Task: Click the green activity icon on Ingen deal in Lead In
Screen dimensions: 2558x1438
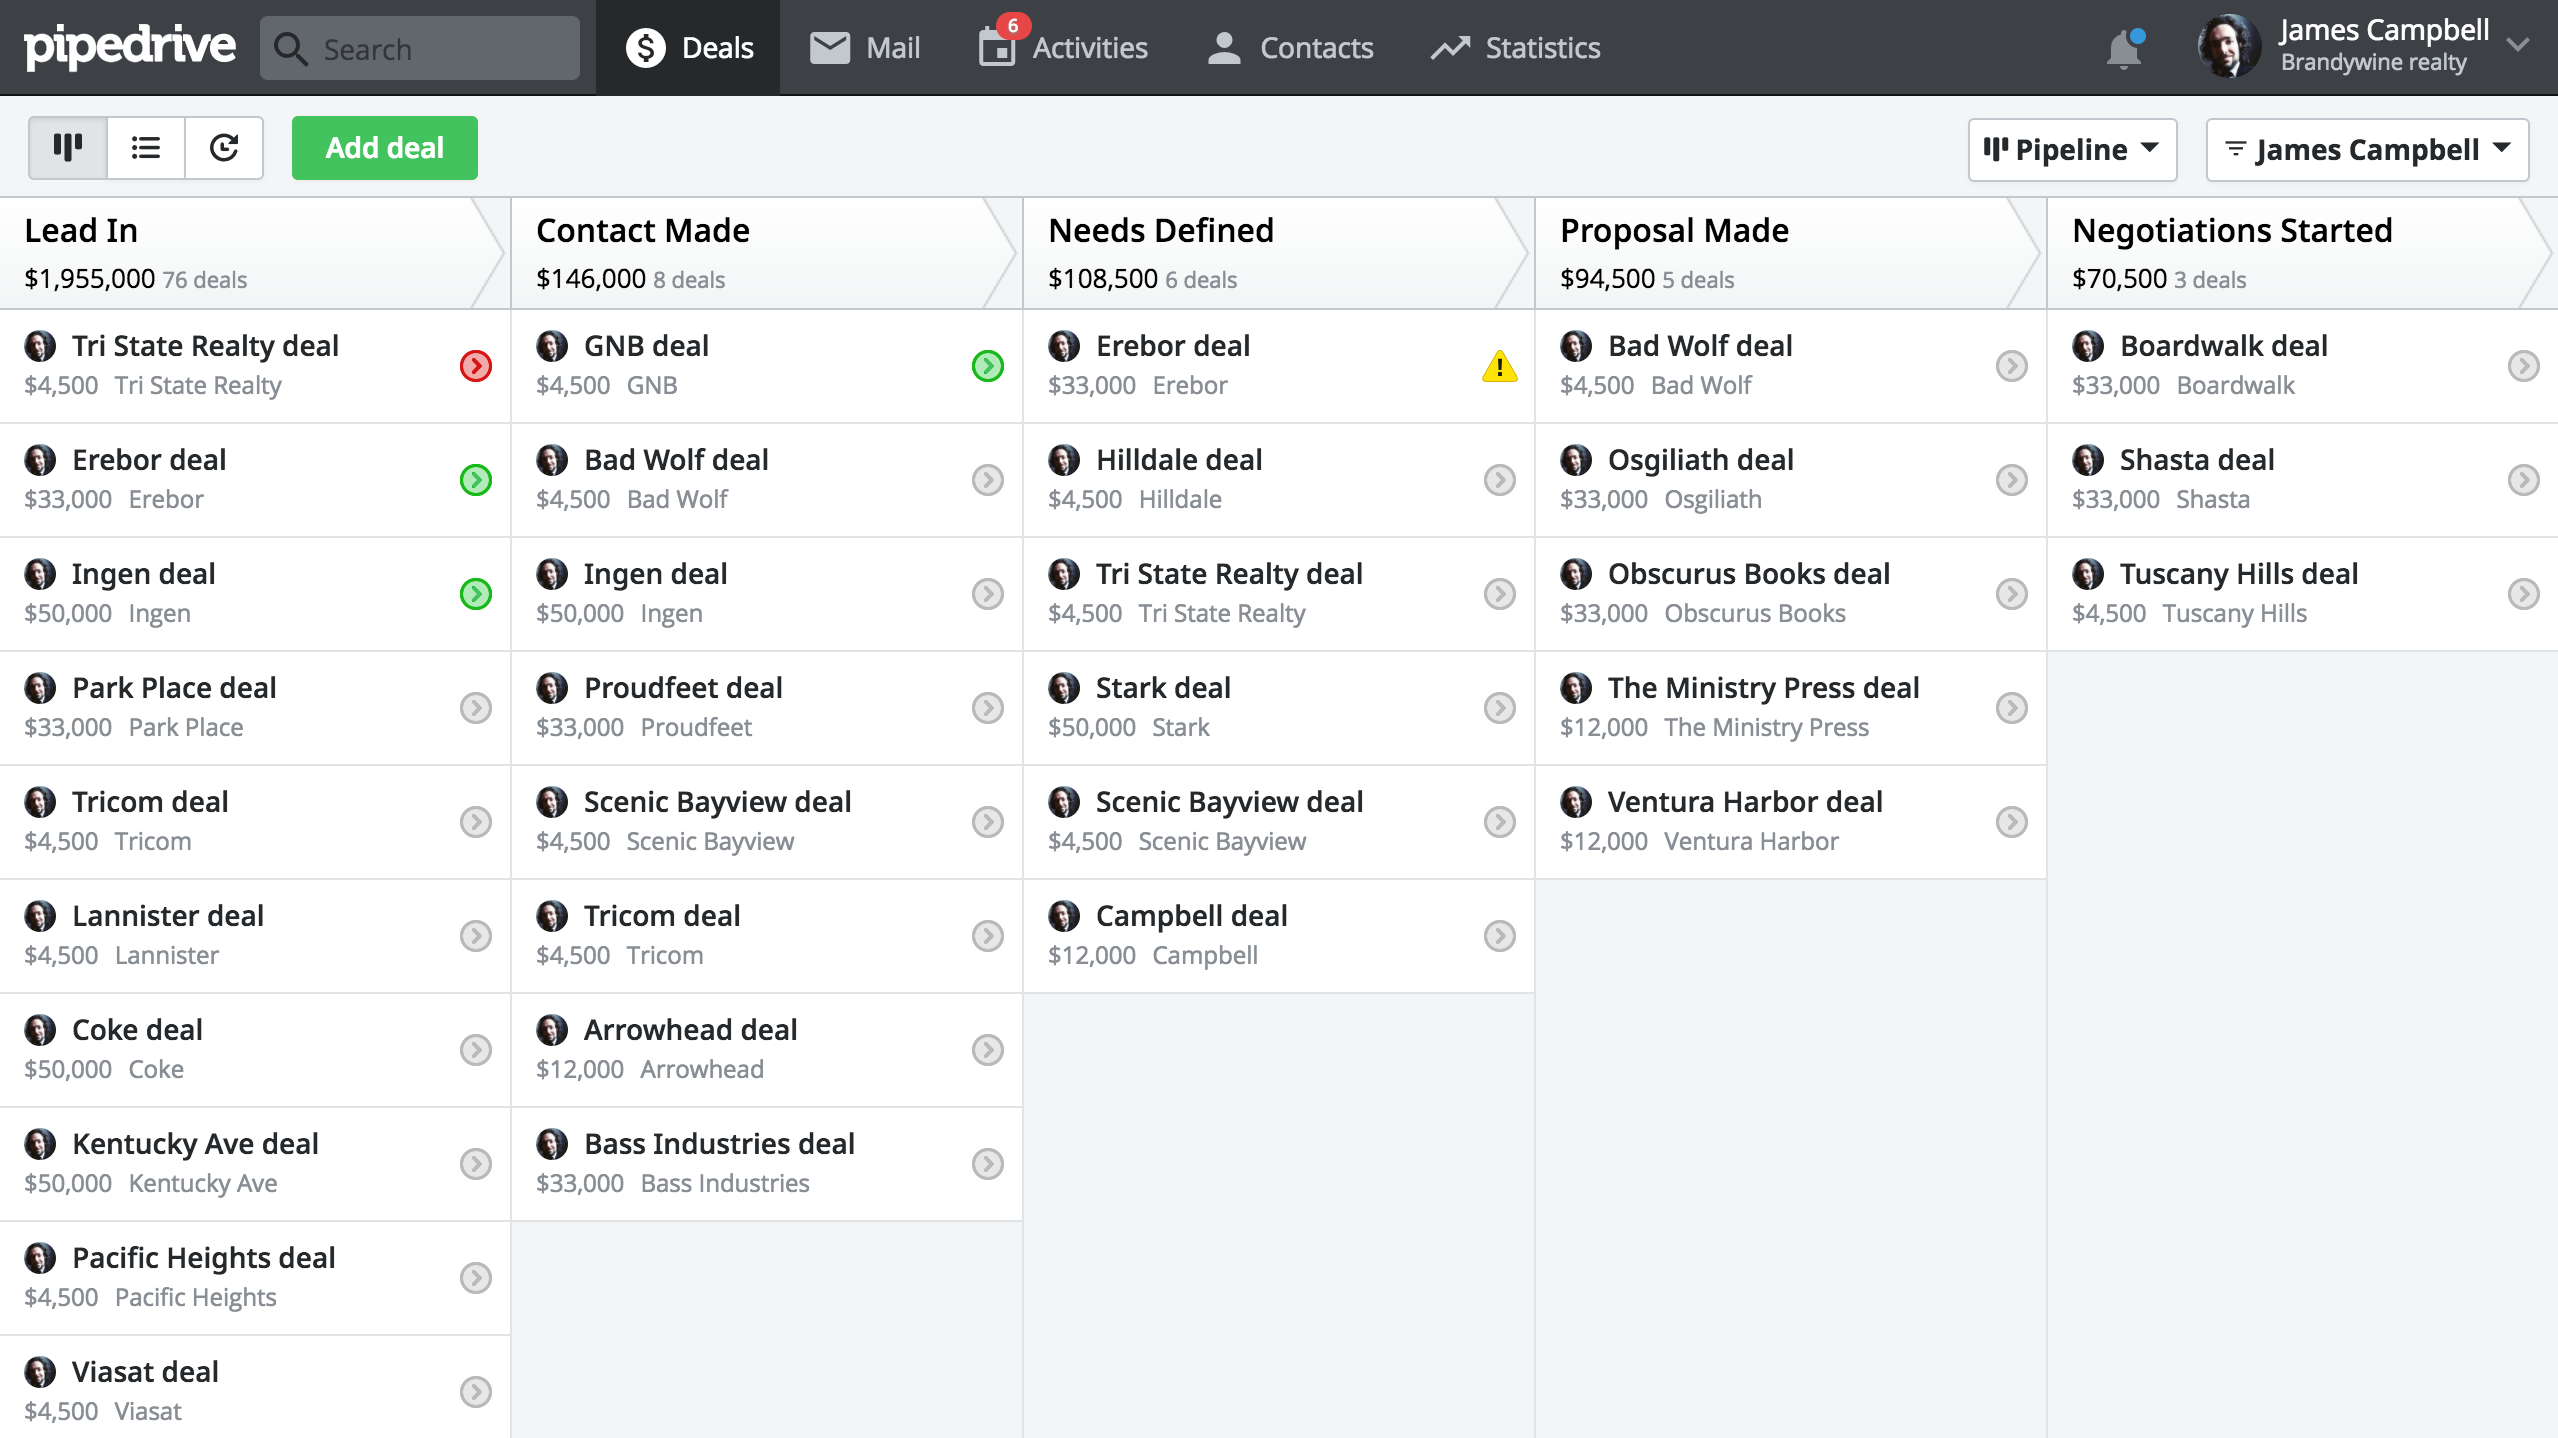Action: coord(475,594)
